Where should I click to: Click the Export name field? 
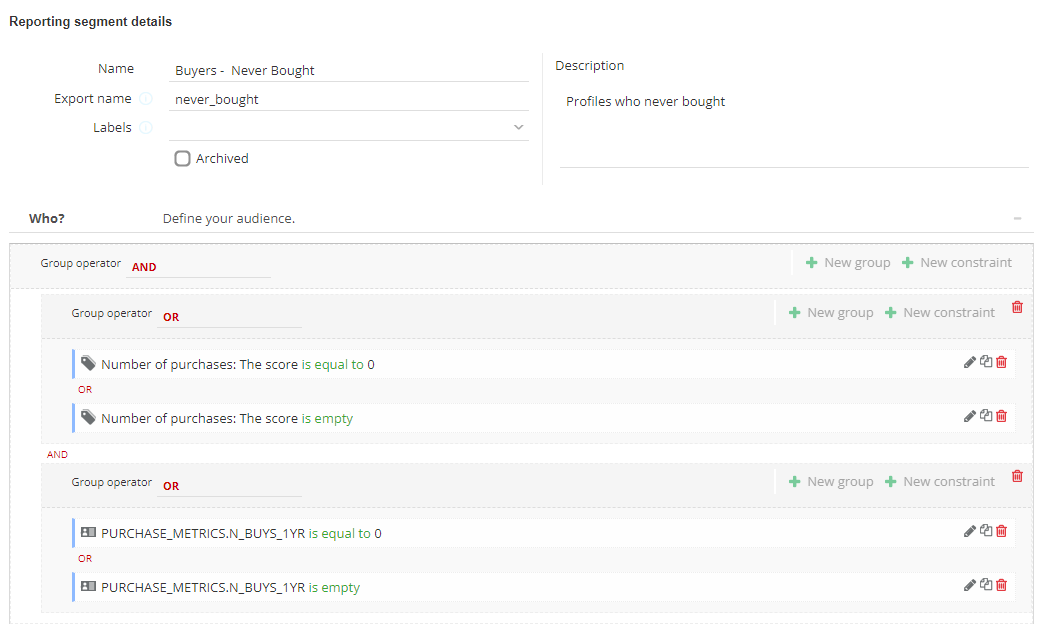coord(348,99)
